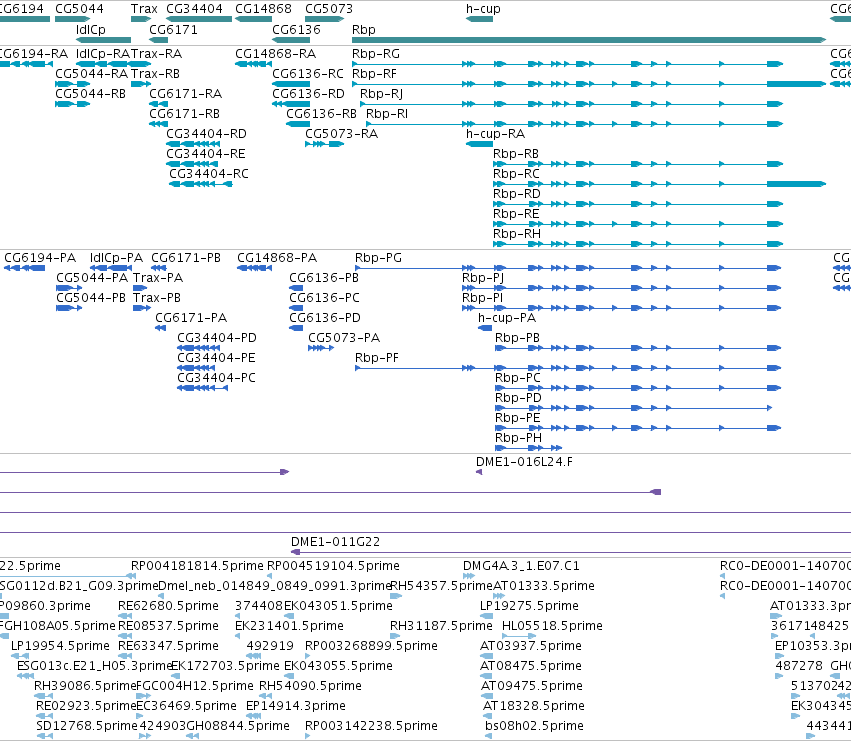Viewport: 851px width, 741px height.
Task: Select the CG6171-RB transcript label
Action: click(x=185, y=114)
